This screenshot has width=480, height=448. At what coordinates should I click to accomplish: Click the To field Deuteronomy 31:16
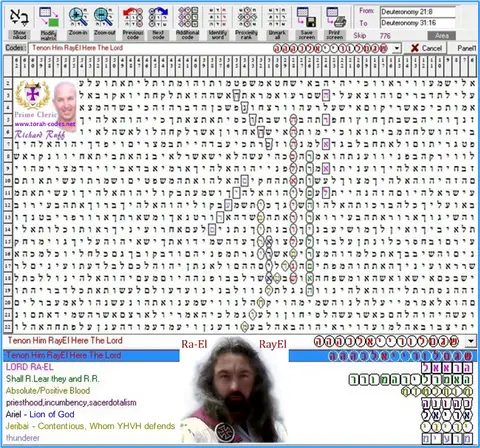point(418,23)
